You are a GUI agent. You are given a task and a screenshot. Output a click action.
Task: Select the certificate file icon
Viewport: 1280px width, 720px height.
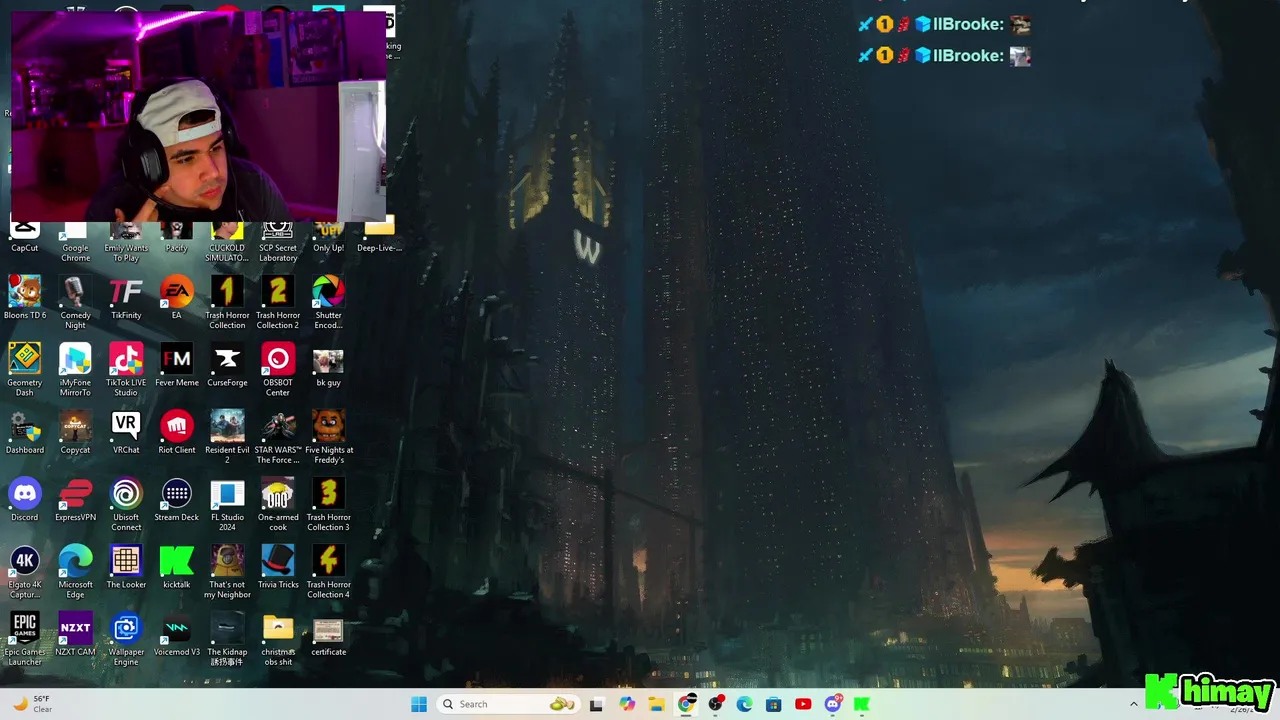click(x=328, y=633)
